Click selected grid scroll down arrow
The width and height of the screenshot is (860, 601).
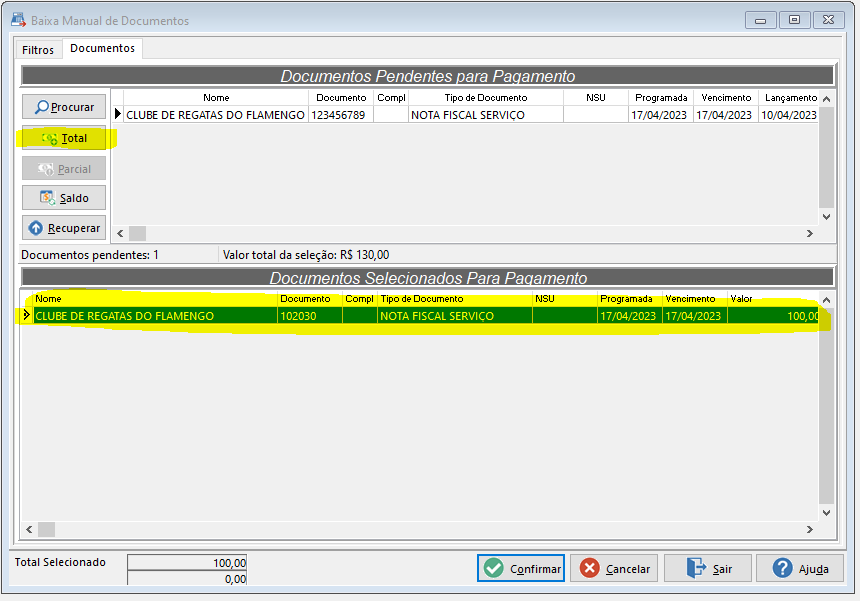click(x=827, y=513)
